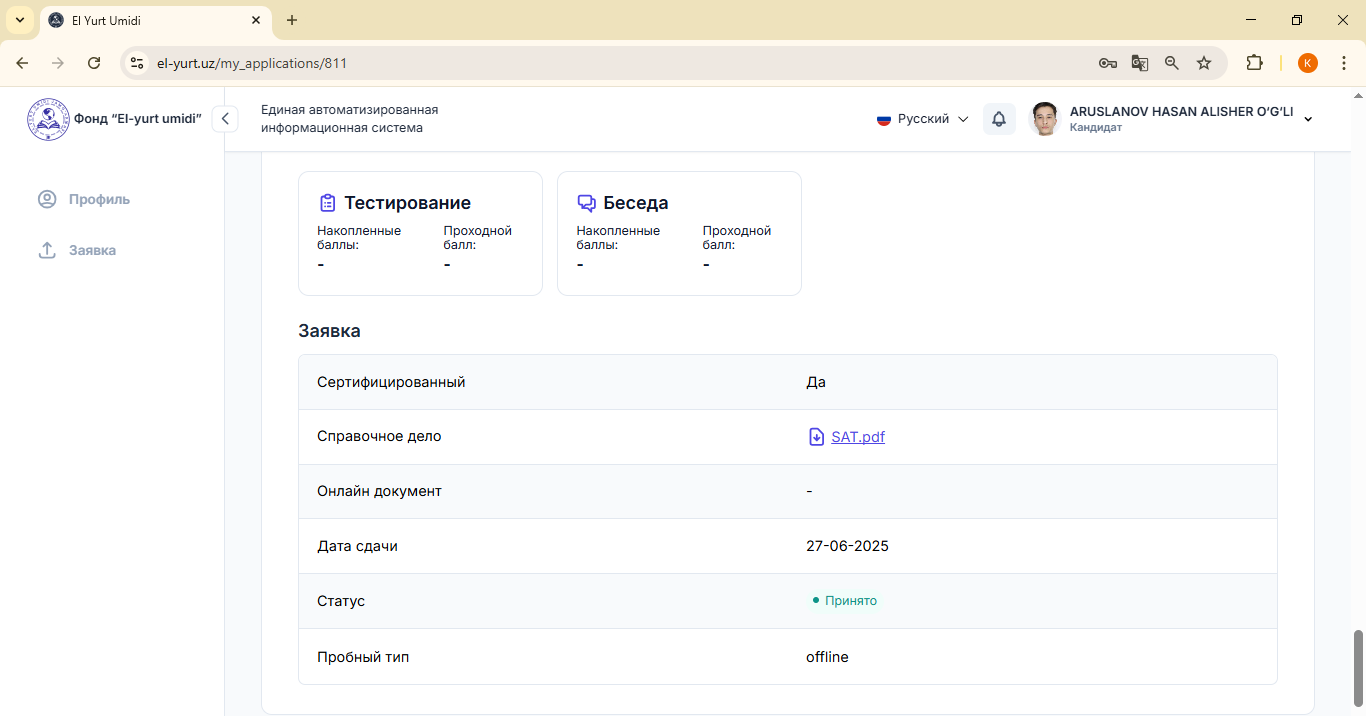Click the Дата сдачи row label
Image resolution: width=1366 pixels, height=716 pixels.
[357, 546]
